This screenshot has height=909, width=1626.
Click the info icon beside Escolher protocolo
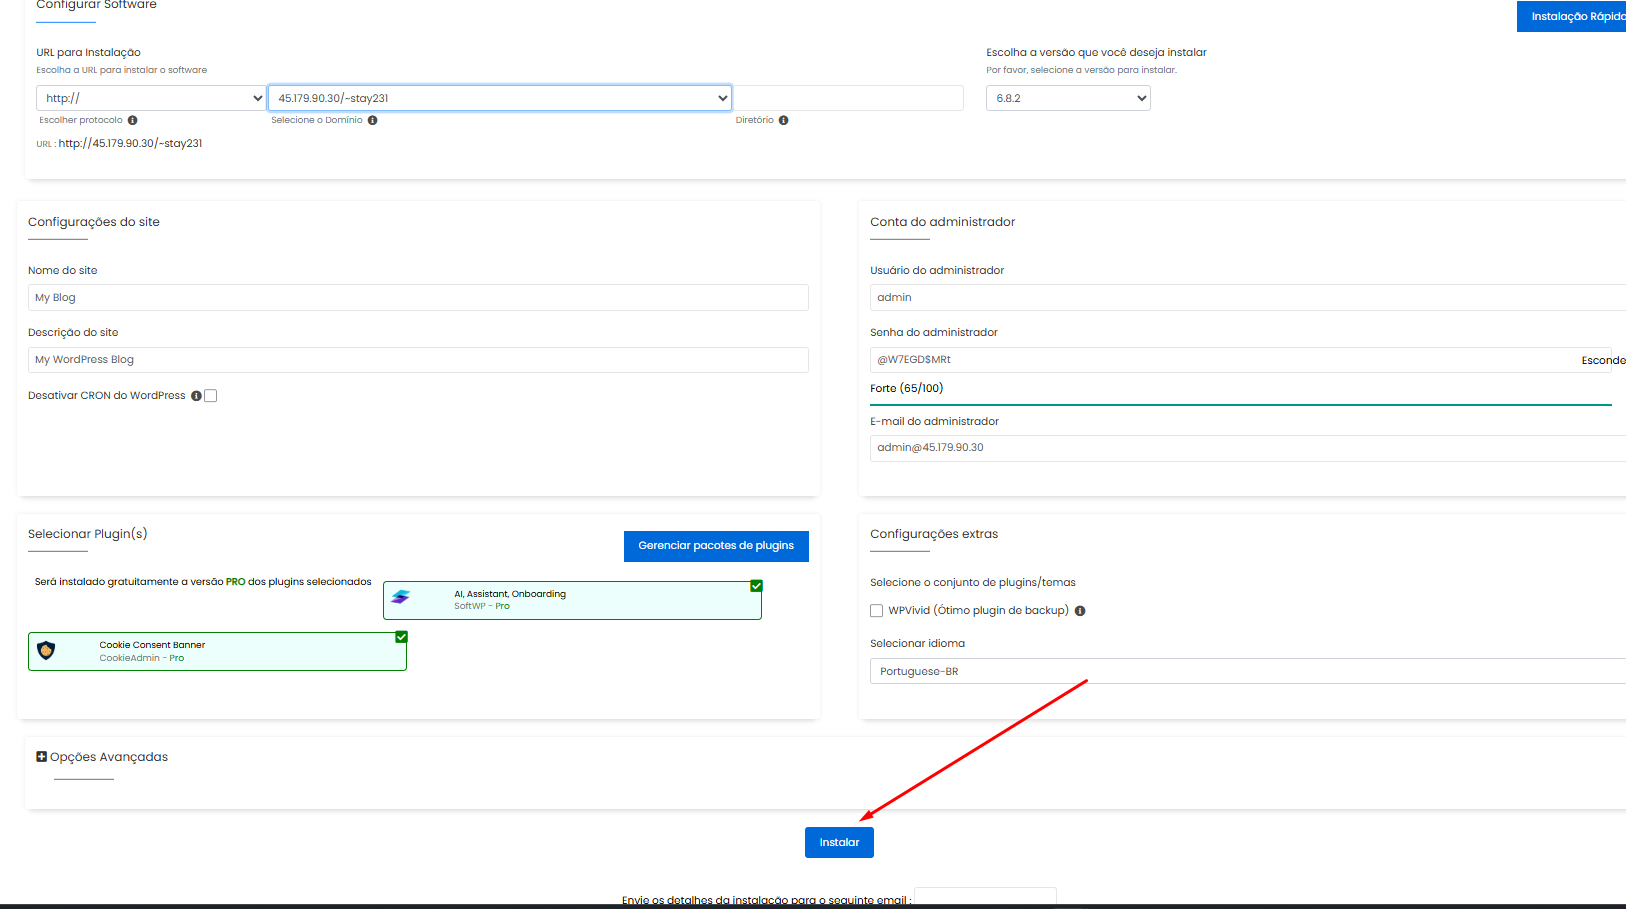(x=132, y=120)
